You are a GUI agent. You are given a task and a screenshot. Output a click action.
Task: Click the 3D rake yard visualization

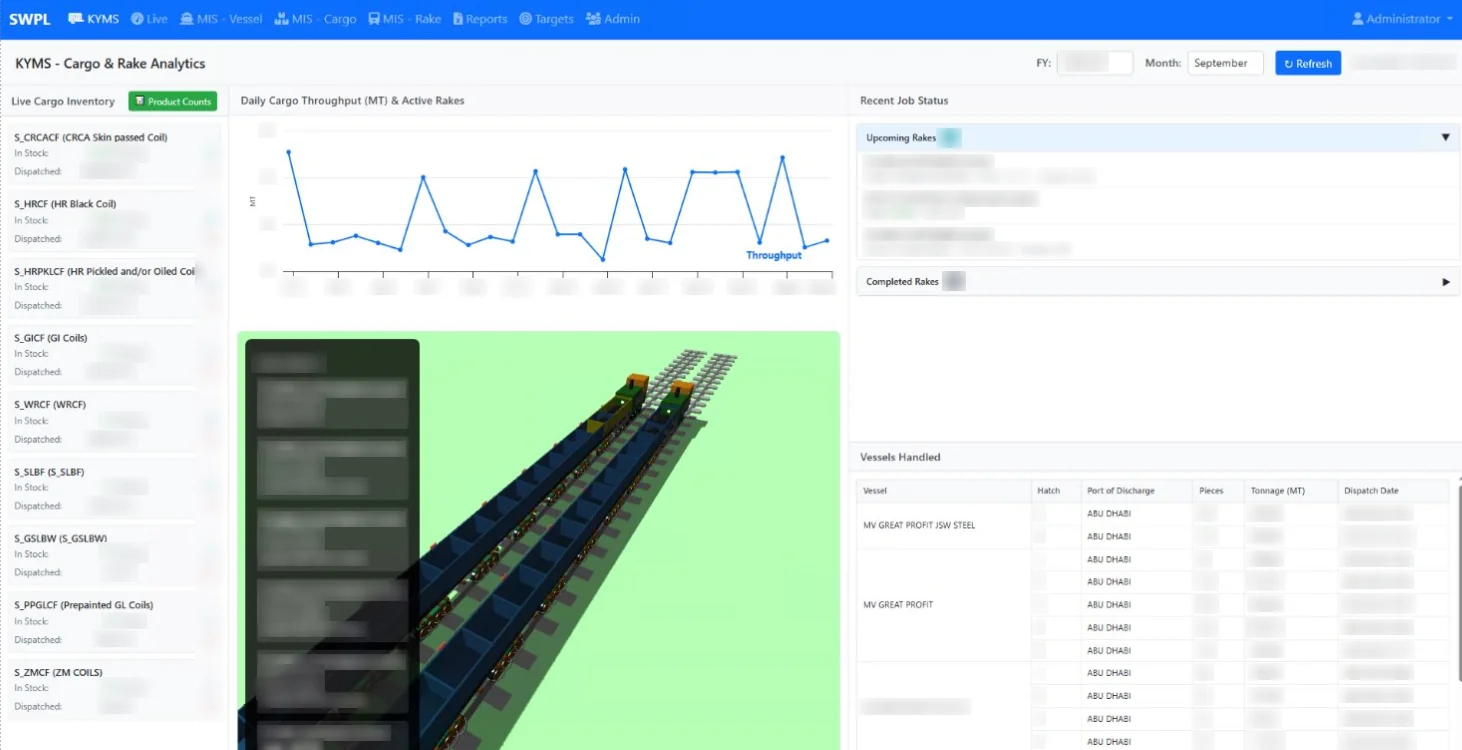[x=539, y=540]
